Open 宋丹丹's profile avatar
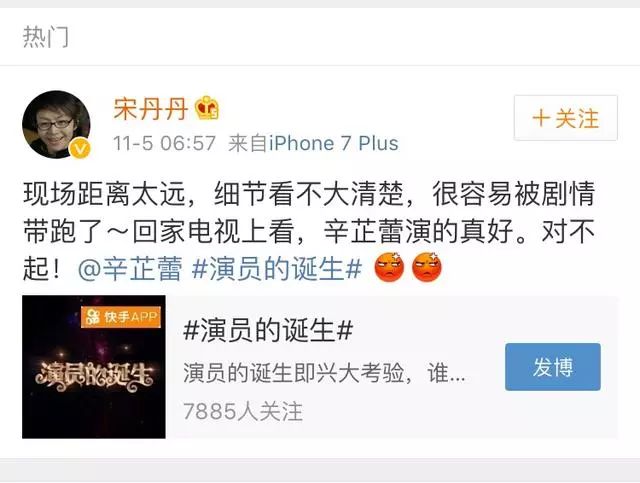640x483 pixels. (56, 125)
